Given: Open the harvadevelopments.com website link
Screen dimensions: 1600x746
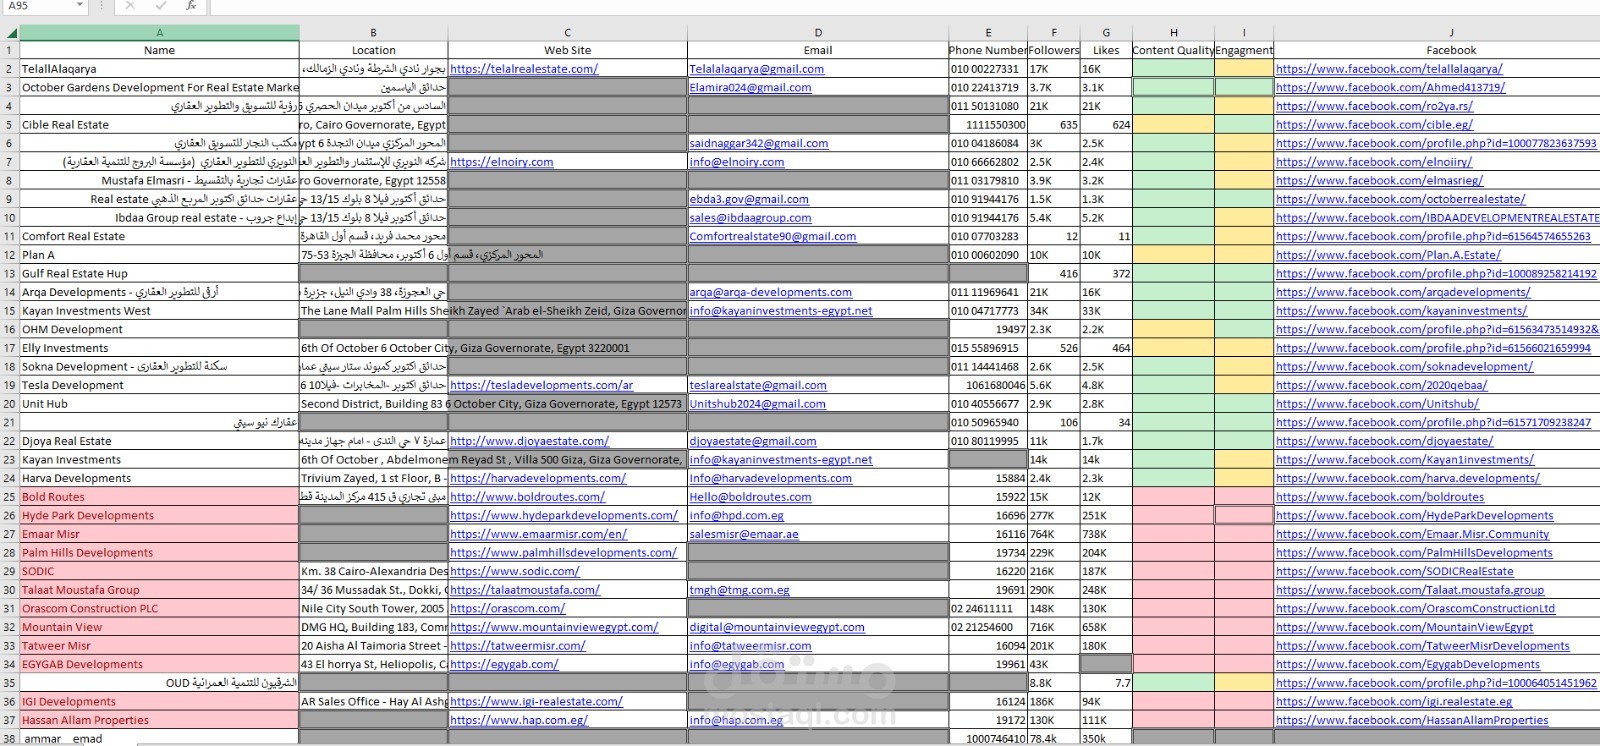Looking at the screenshot, I should coord(537,478).
